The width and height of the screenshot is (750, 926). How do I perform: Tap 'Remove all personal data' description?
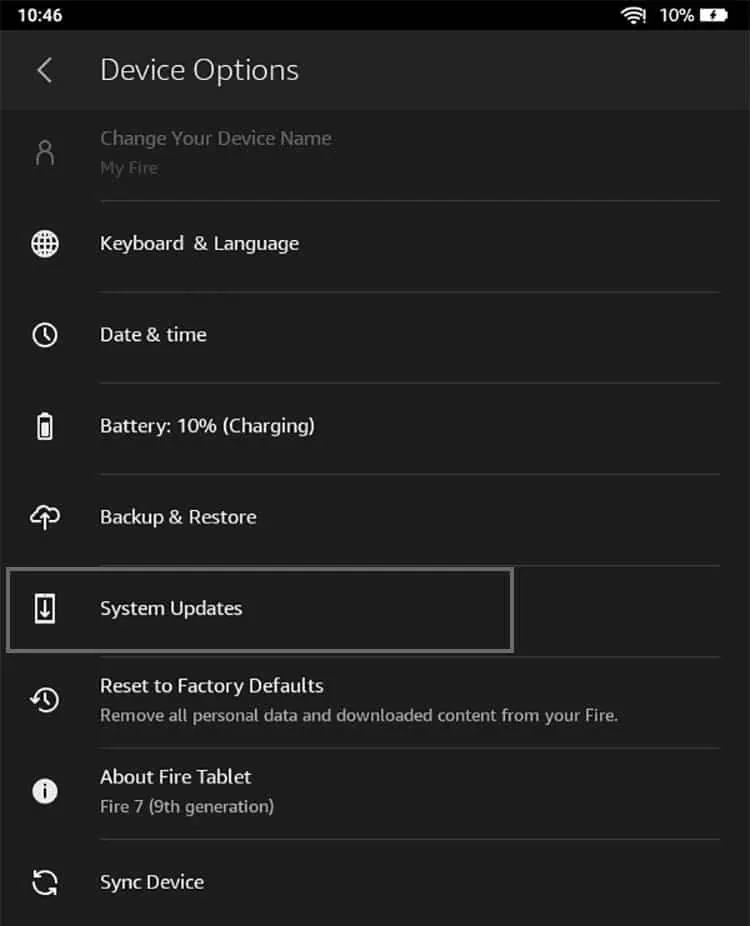(358, 716)
